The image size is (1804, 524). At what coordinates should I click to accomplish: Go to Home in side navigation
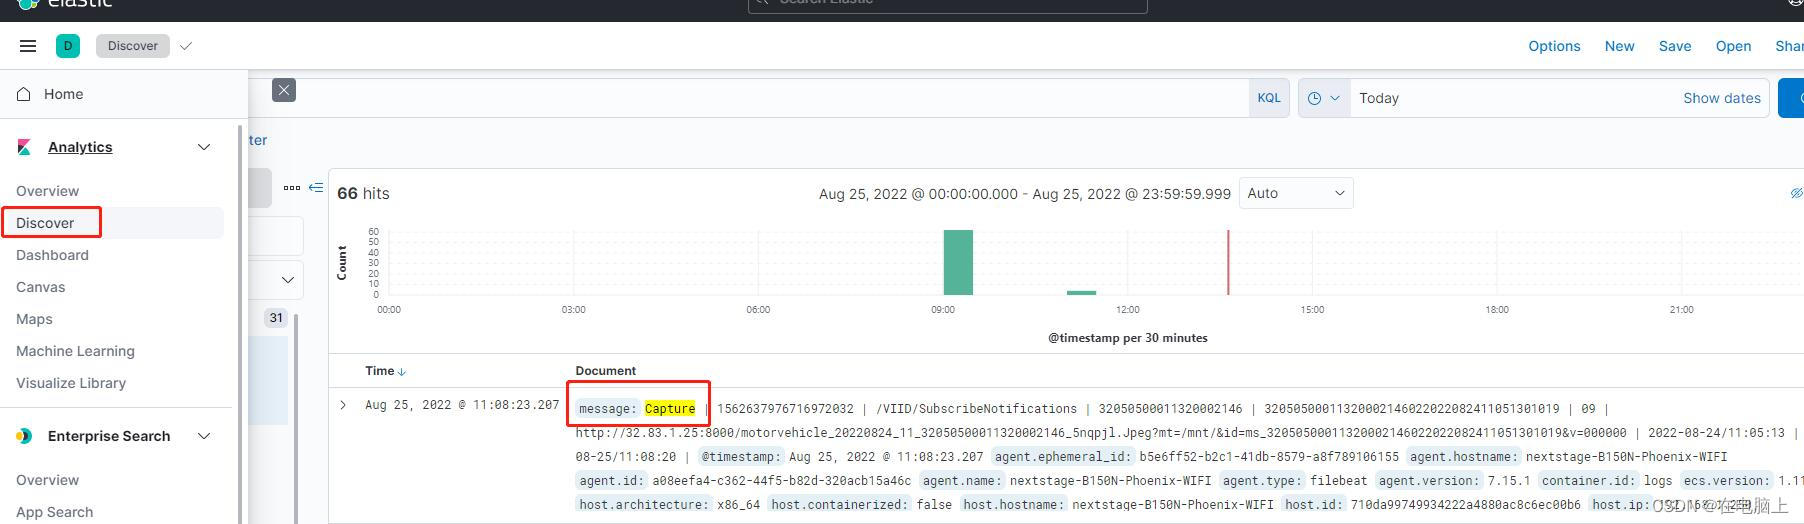pyautogui.click(x=63, y=94)
